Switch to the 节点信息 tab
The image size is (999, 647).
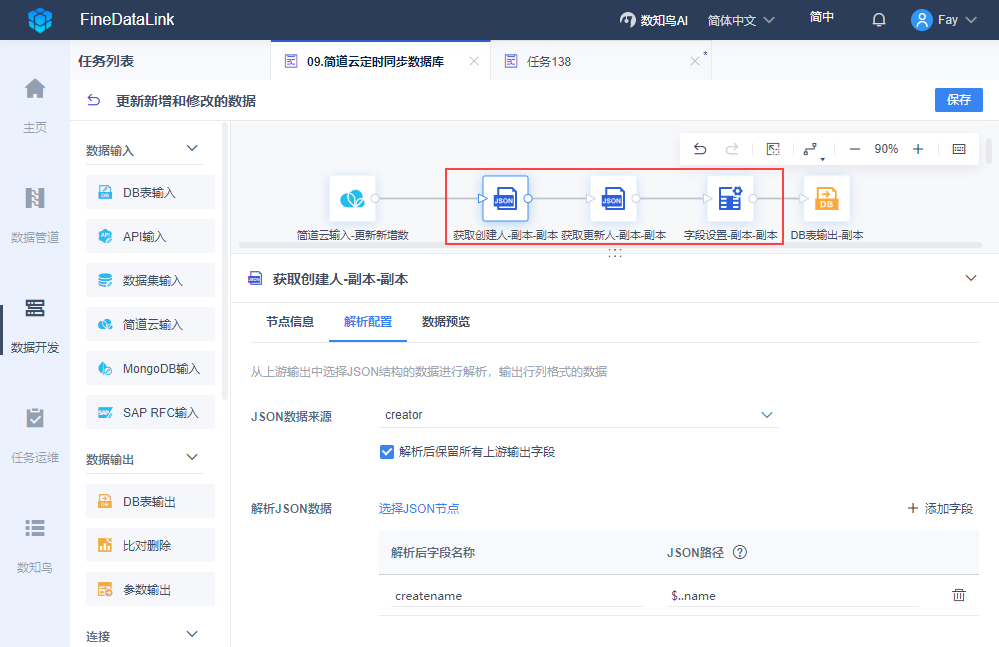coord(290,322)
